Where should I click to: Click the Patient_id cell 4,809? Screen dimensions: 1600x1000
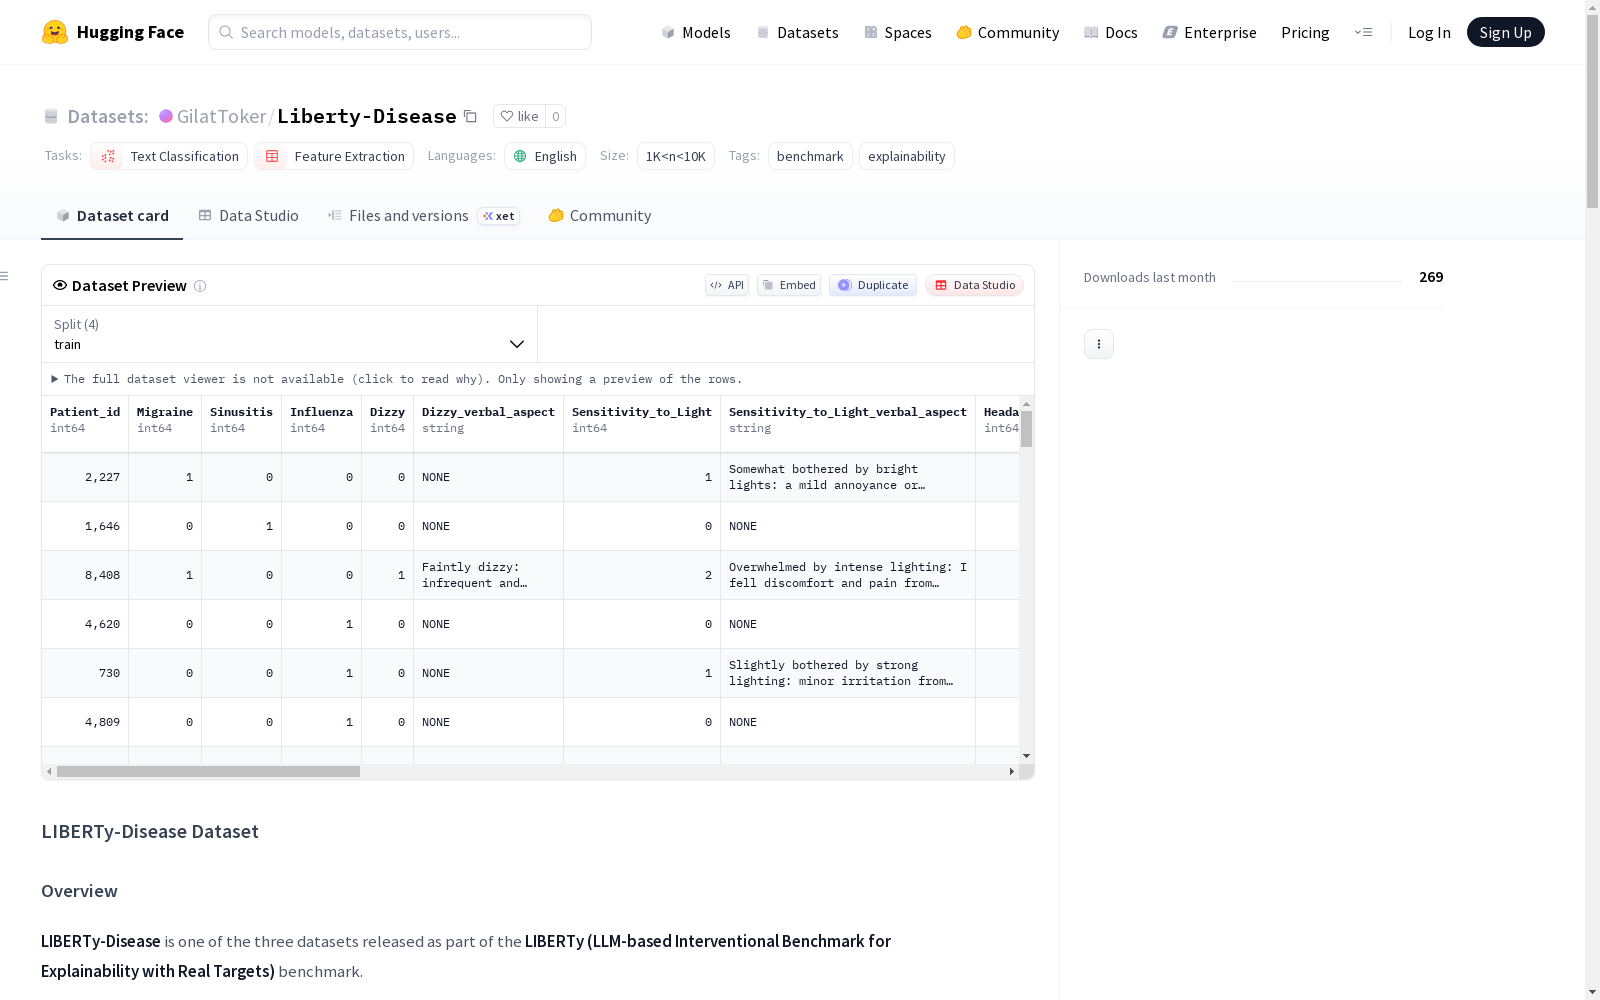85,722
